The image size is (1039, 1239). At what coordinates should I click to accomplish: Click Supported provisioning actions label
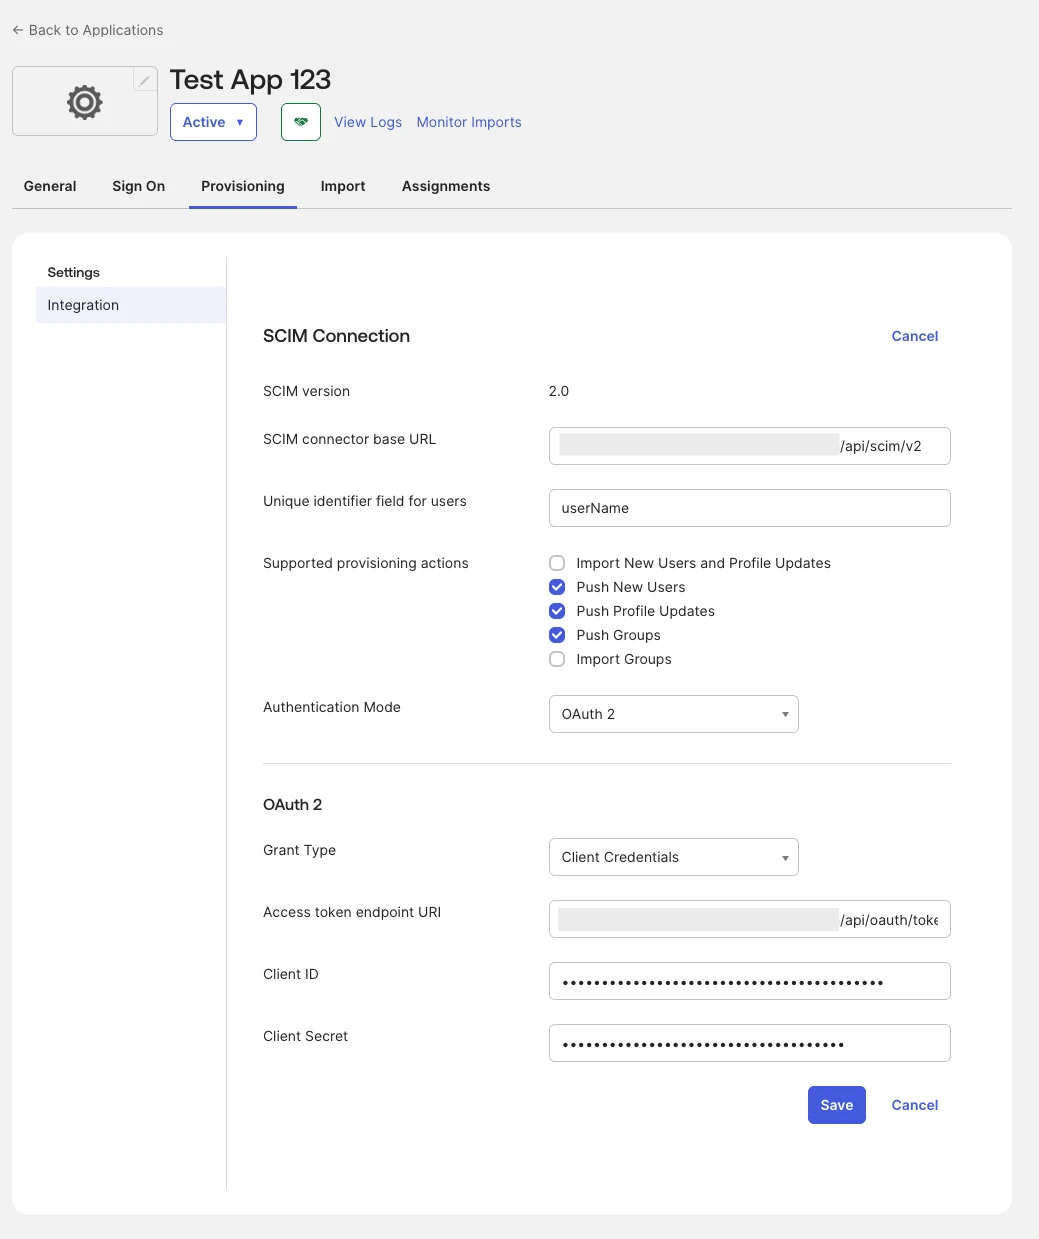click(366, 563)
